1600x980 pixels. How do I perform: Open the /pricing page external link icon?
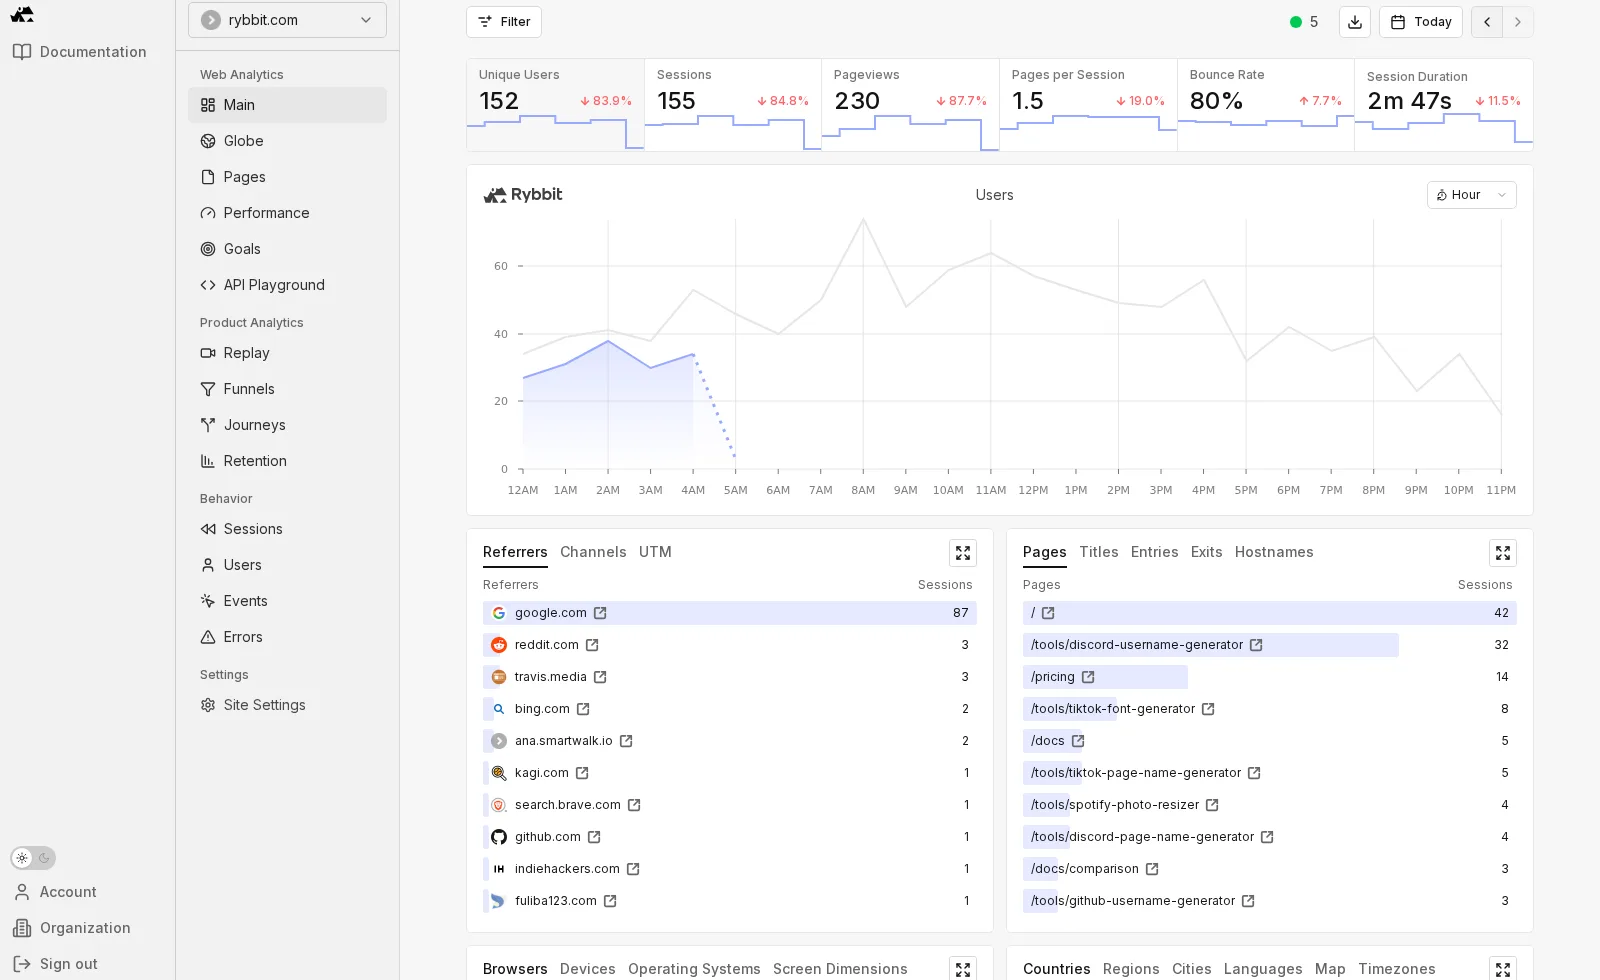pos(1088,677)
